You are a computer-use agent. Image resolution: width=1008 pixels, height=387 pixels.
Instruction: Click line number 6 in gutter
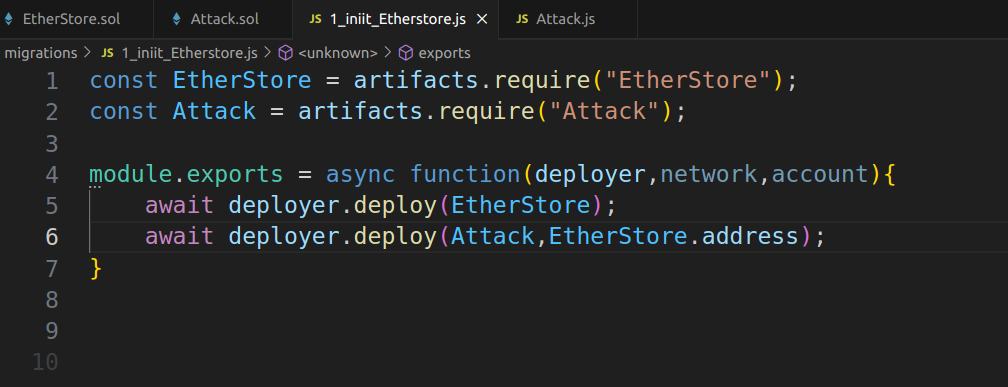coord(52,237)
